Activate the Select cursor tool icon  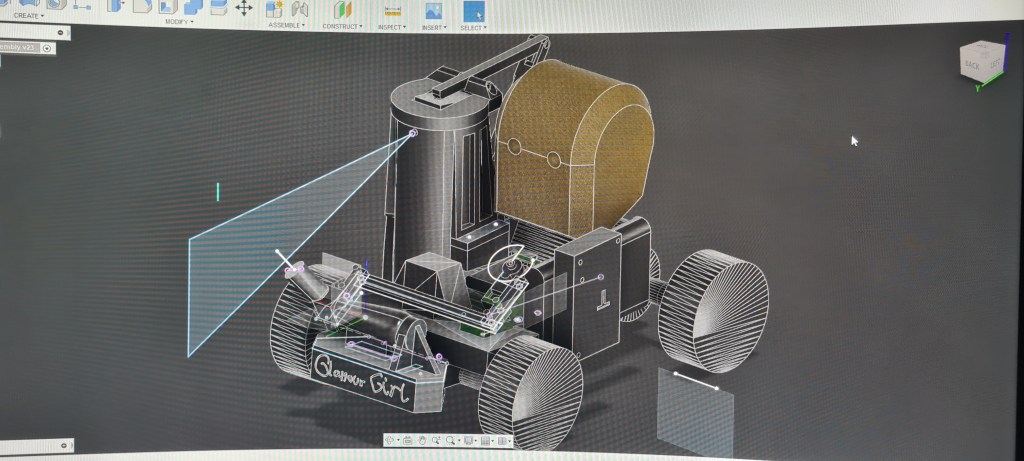coord(473,10)
